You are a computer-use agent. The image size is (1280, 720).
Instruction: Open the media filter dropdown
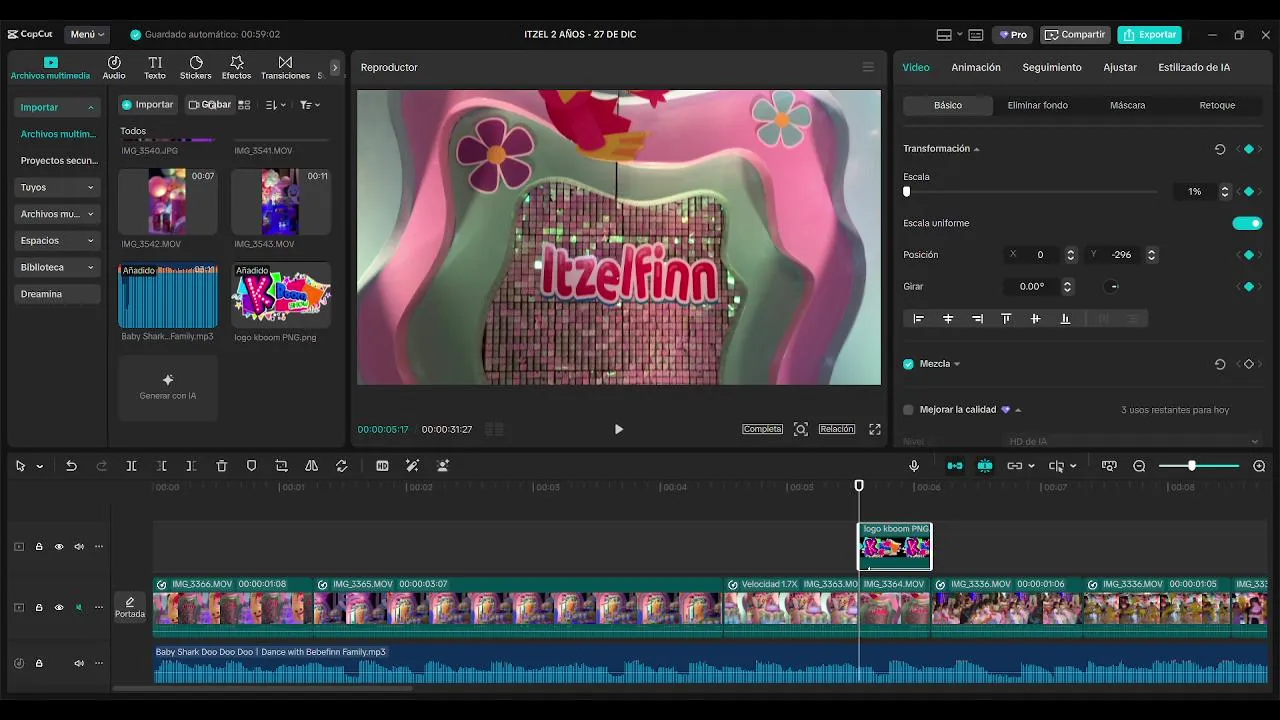click(x=310, y=105)
